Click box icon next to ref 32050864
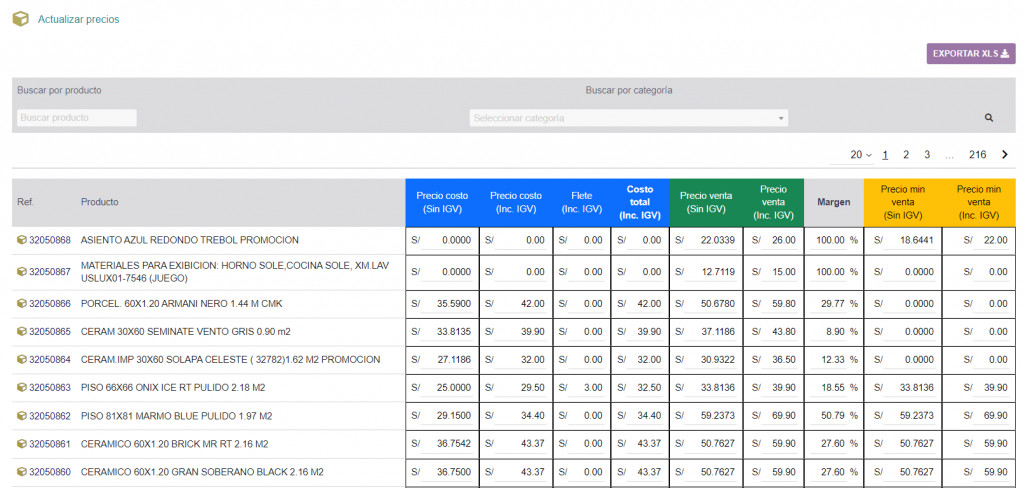Viewport: 1024px width, 488px height. click(x=21, y=360)
